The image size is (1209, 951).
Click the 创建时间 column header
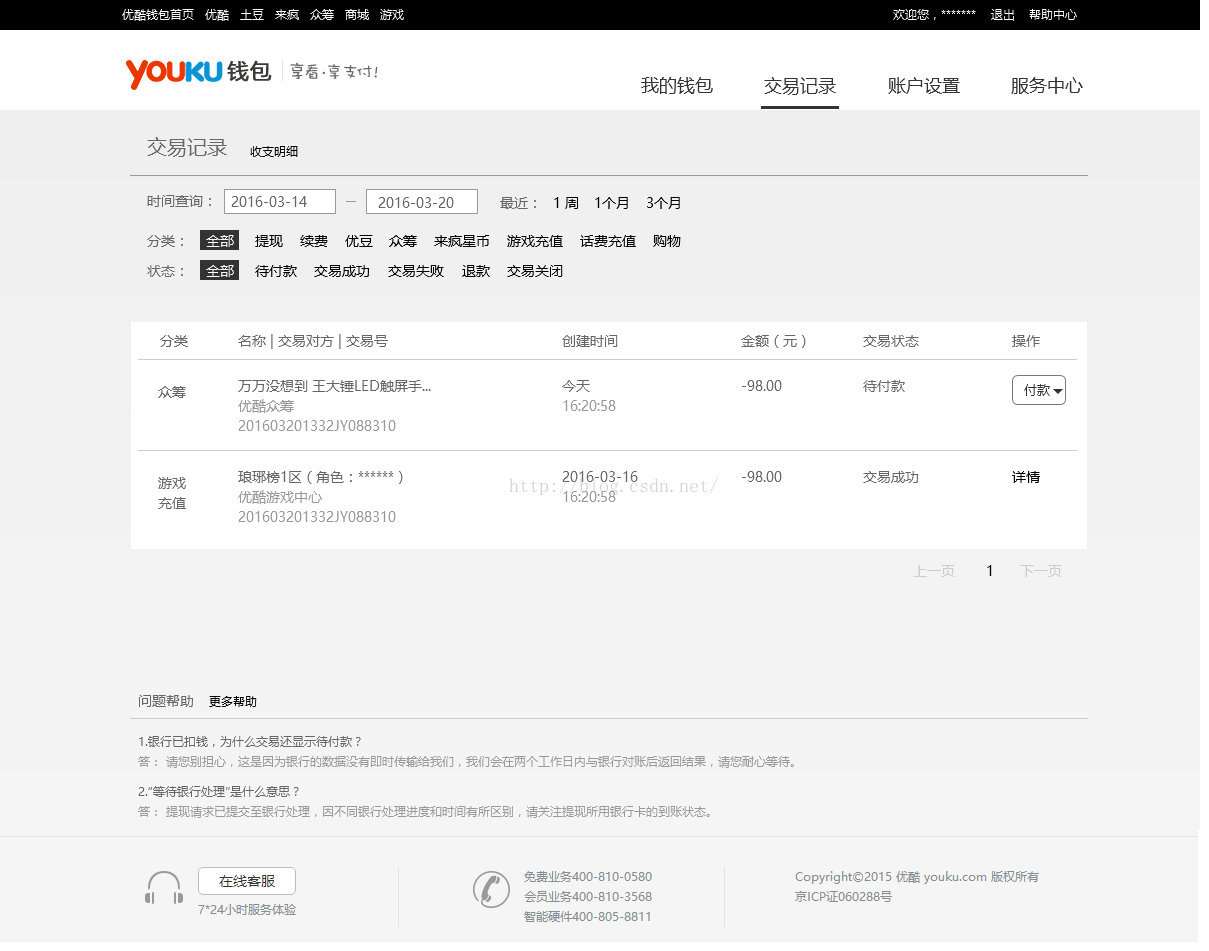coord(590,341)
